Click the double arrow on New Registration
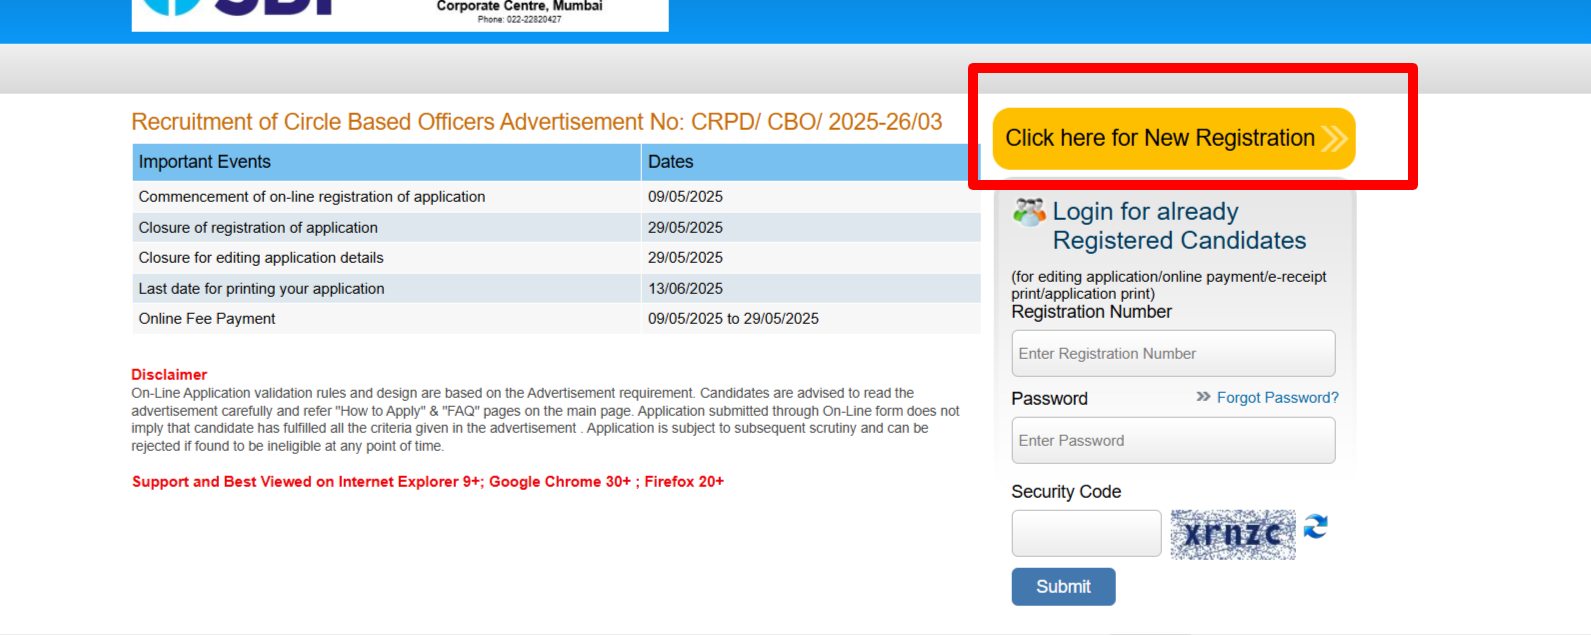This screenshot has width=1591, height=635. click(1334, 138)
